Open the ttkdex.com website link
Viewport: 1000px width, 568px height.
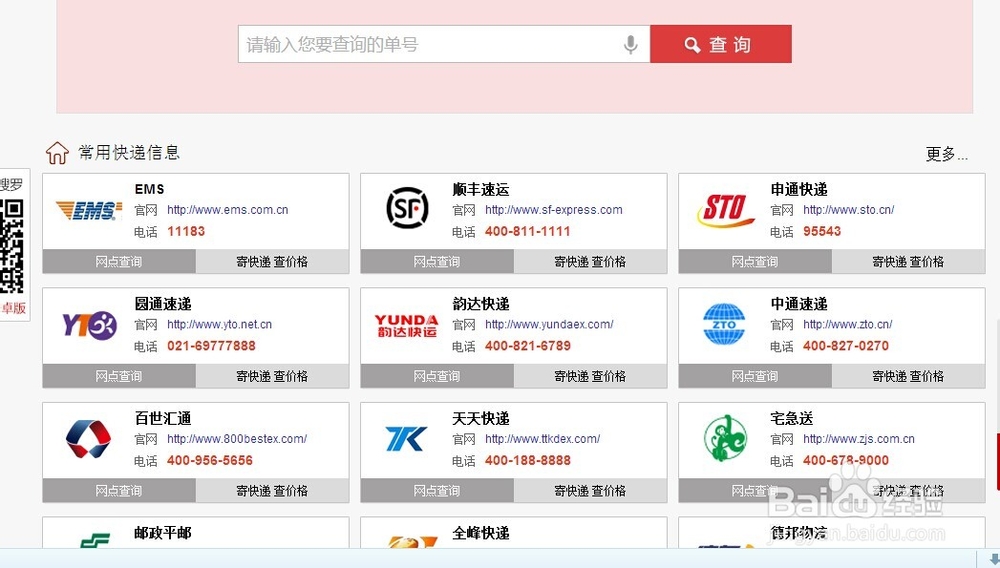click(x=542, y=439)
